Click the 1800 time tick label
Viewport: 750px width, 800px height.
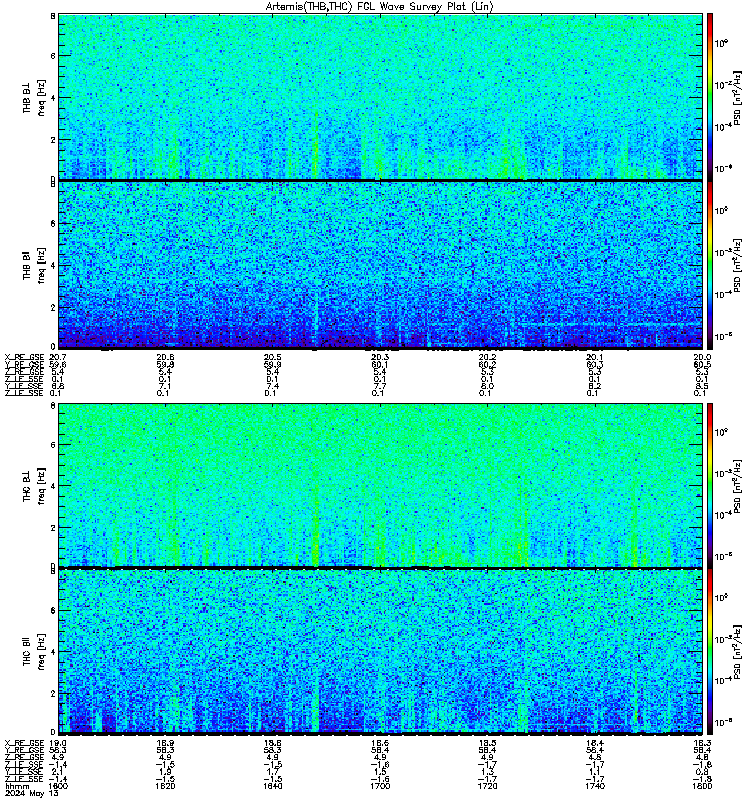pyautogui.click(x=702, y=786)
